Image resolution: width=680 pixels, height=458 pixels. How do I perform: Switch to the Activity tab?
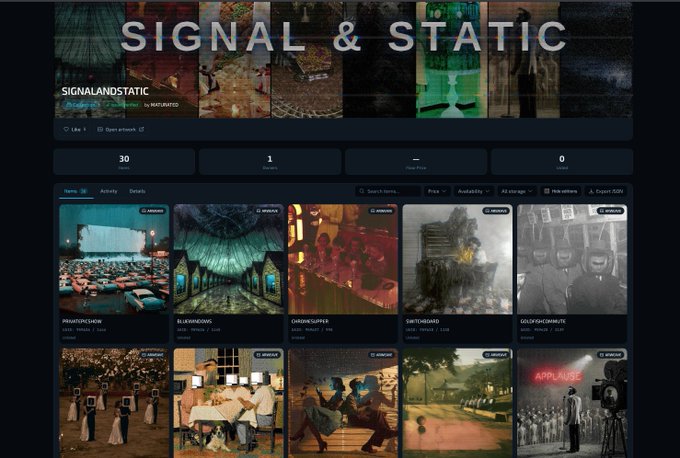[x=108, y=191]
